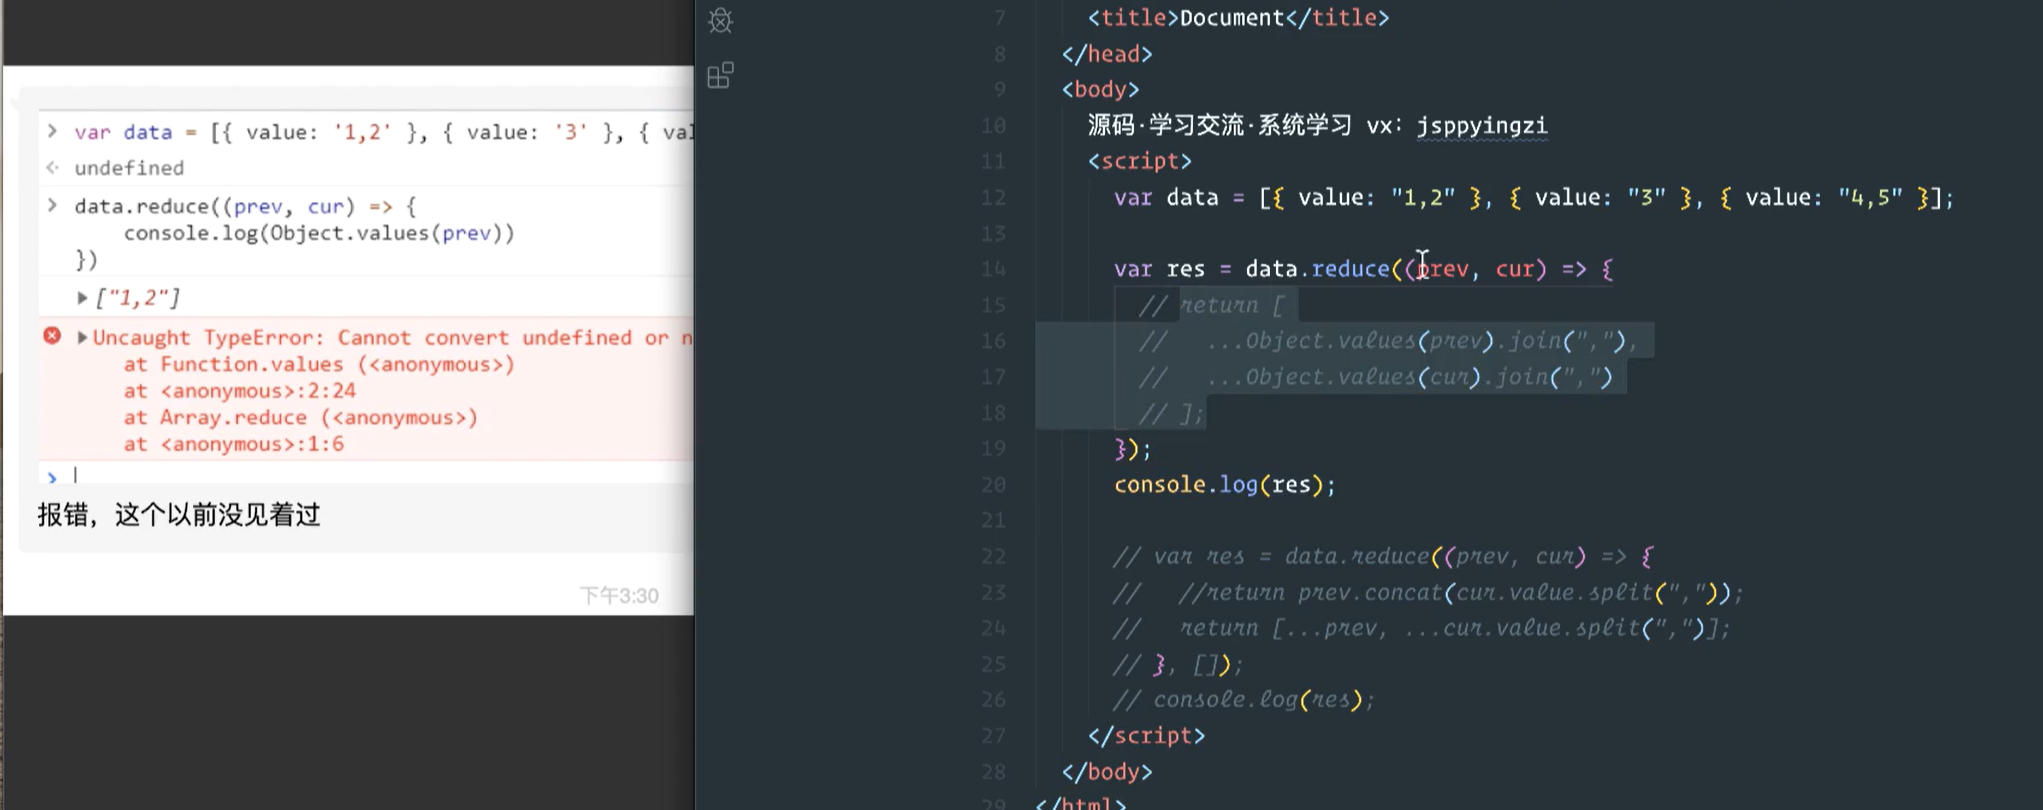
Task: Click 'data.reduce' call on line 14
Action: click(1317, 269)
